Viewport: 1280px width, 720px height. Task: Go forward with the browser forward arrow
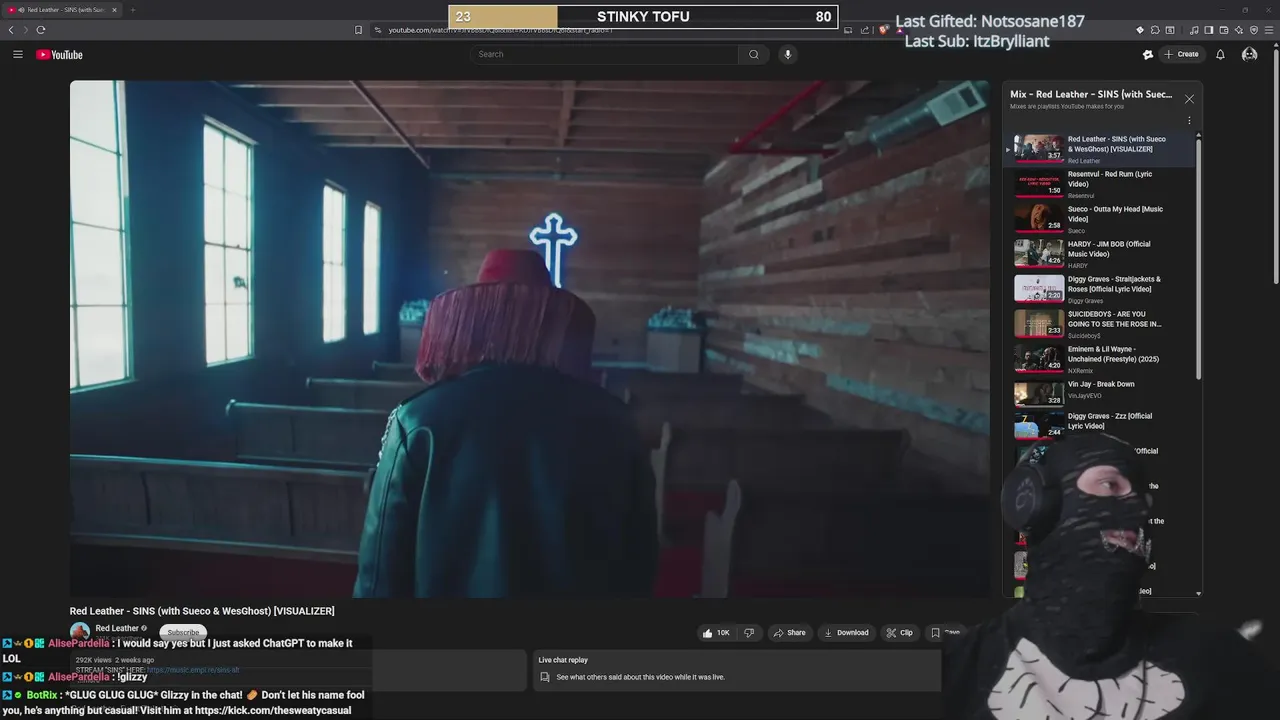click(x=25, y=30)
